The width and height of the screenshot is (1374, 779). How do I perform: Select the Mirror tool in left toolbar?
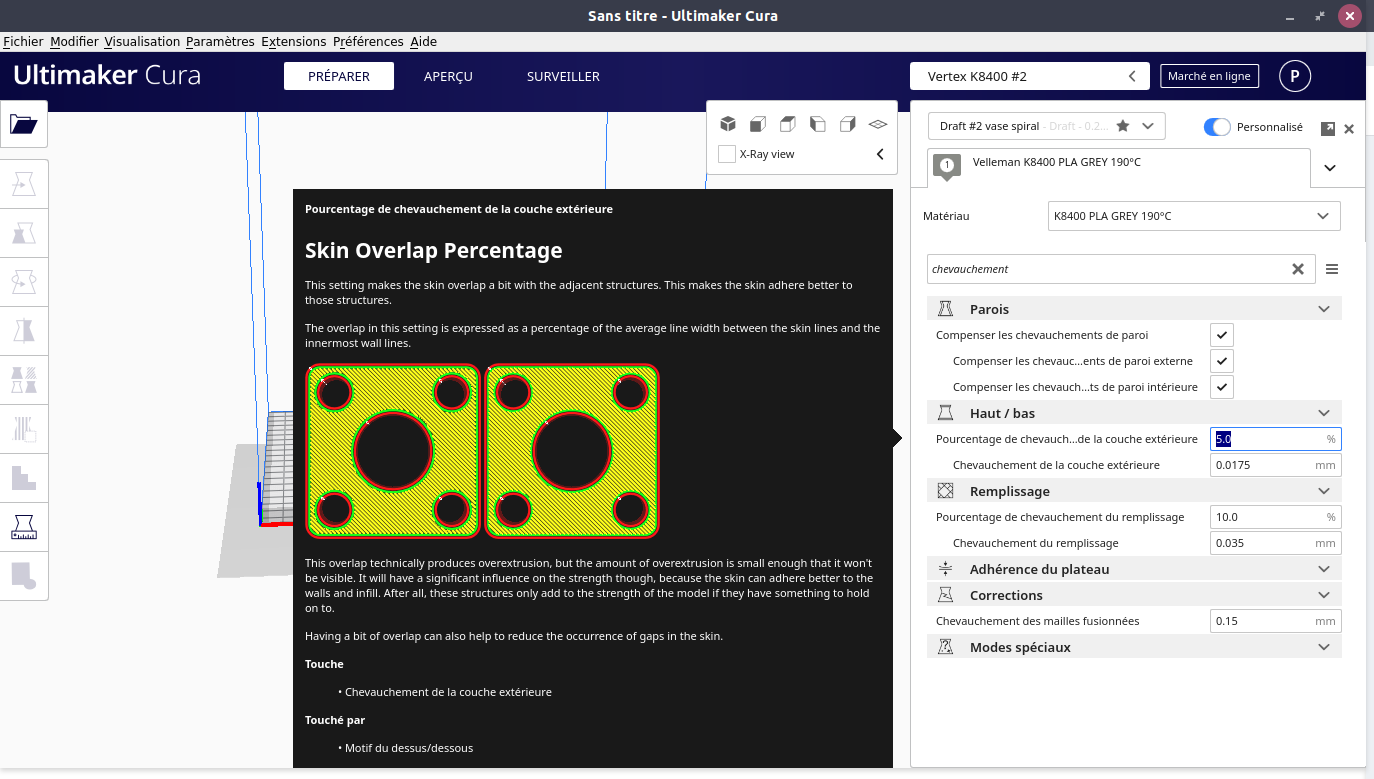[23, 330]
